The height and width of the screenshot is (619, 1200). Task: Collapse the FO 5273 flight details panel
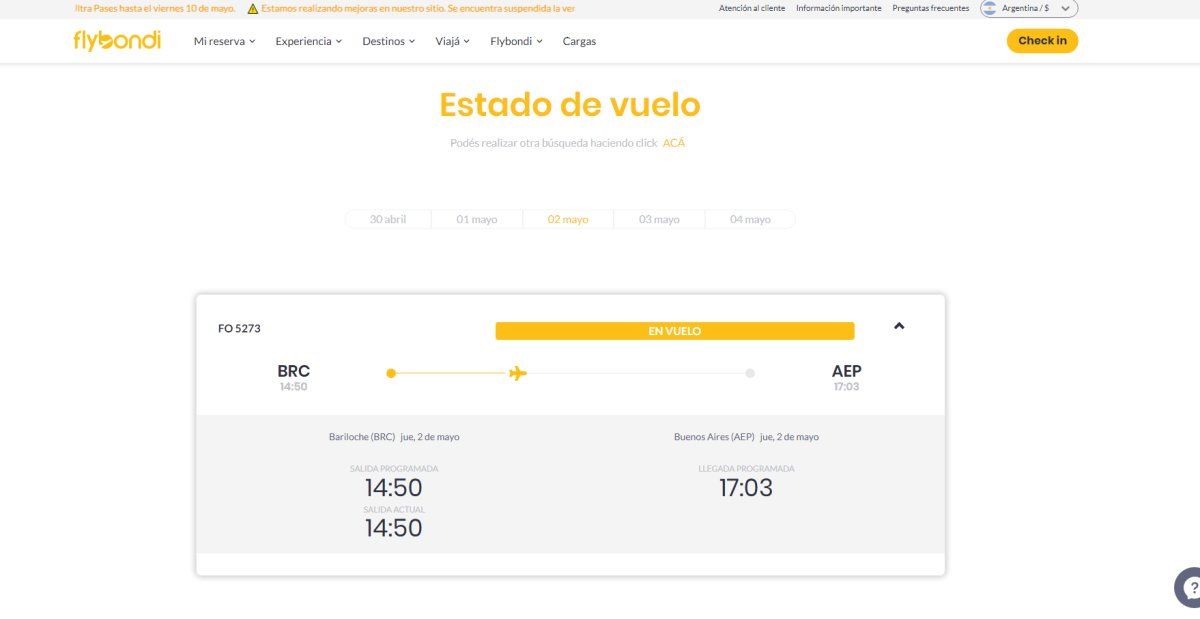pos(898,326)
